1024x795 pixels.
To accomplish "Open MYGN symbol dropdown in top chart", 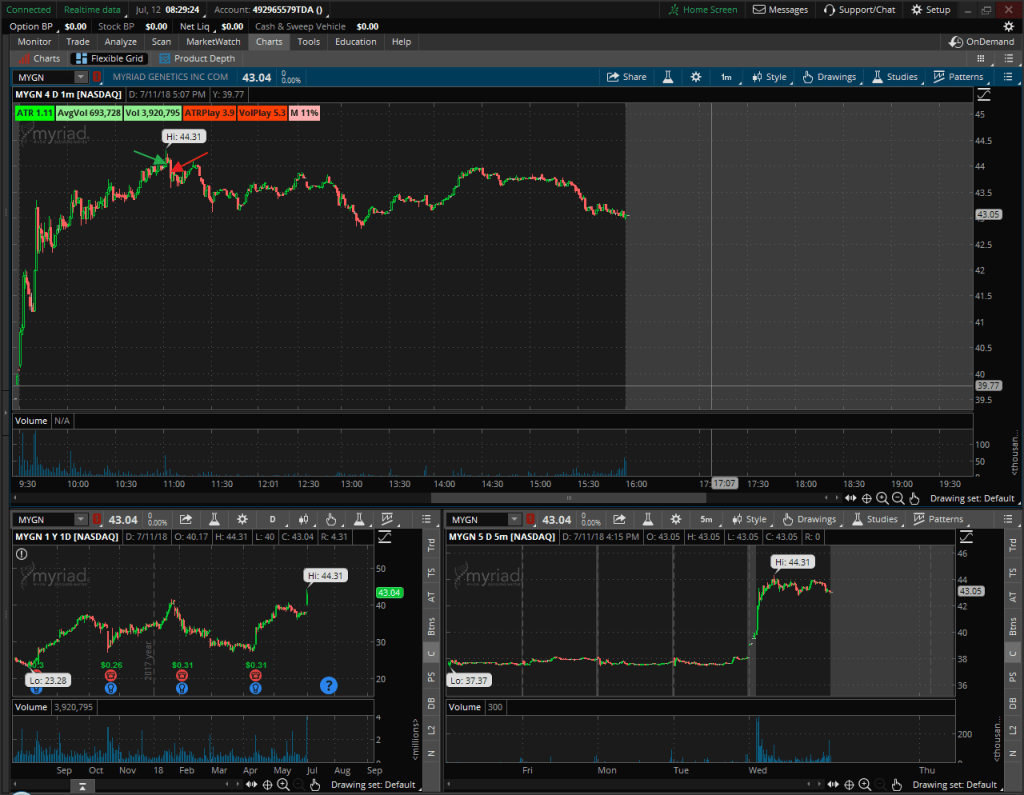I will 52,77.
